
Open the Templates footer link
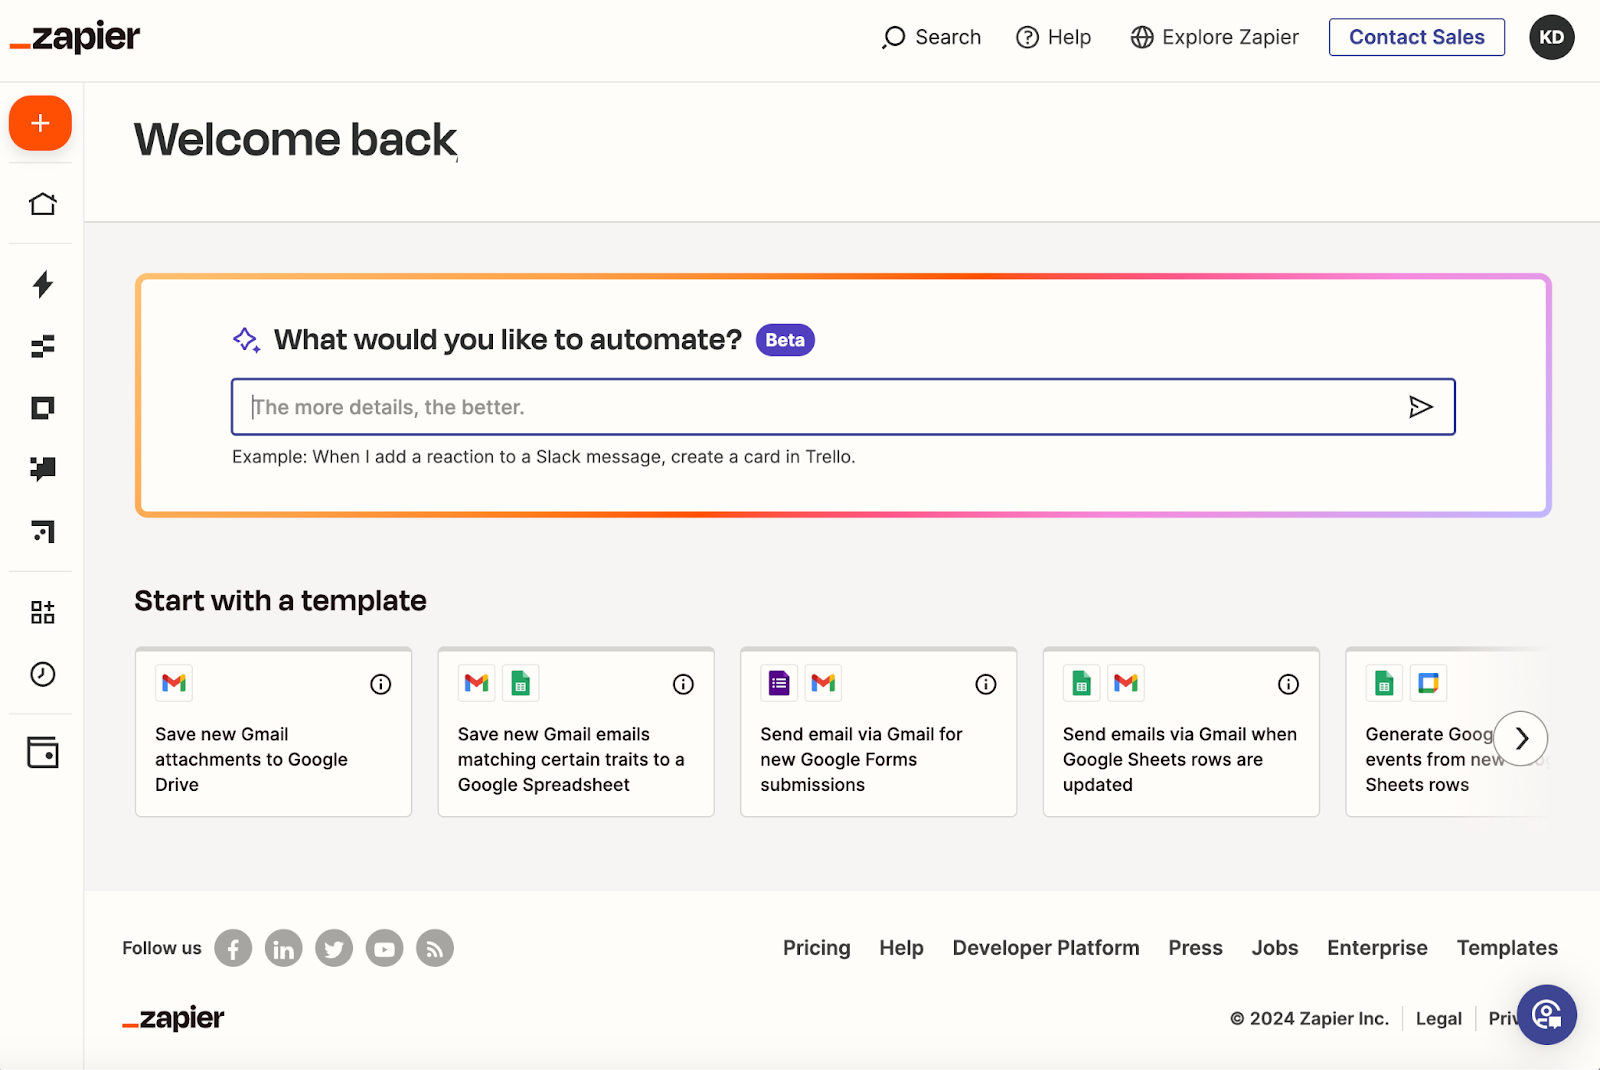pos(1507,948)
